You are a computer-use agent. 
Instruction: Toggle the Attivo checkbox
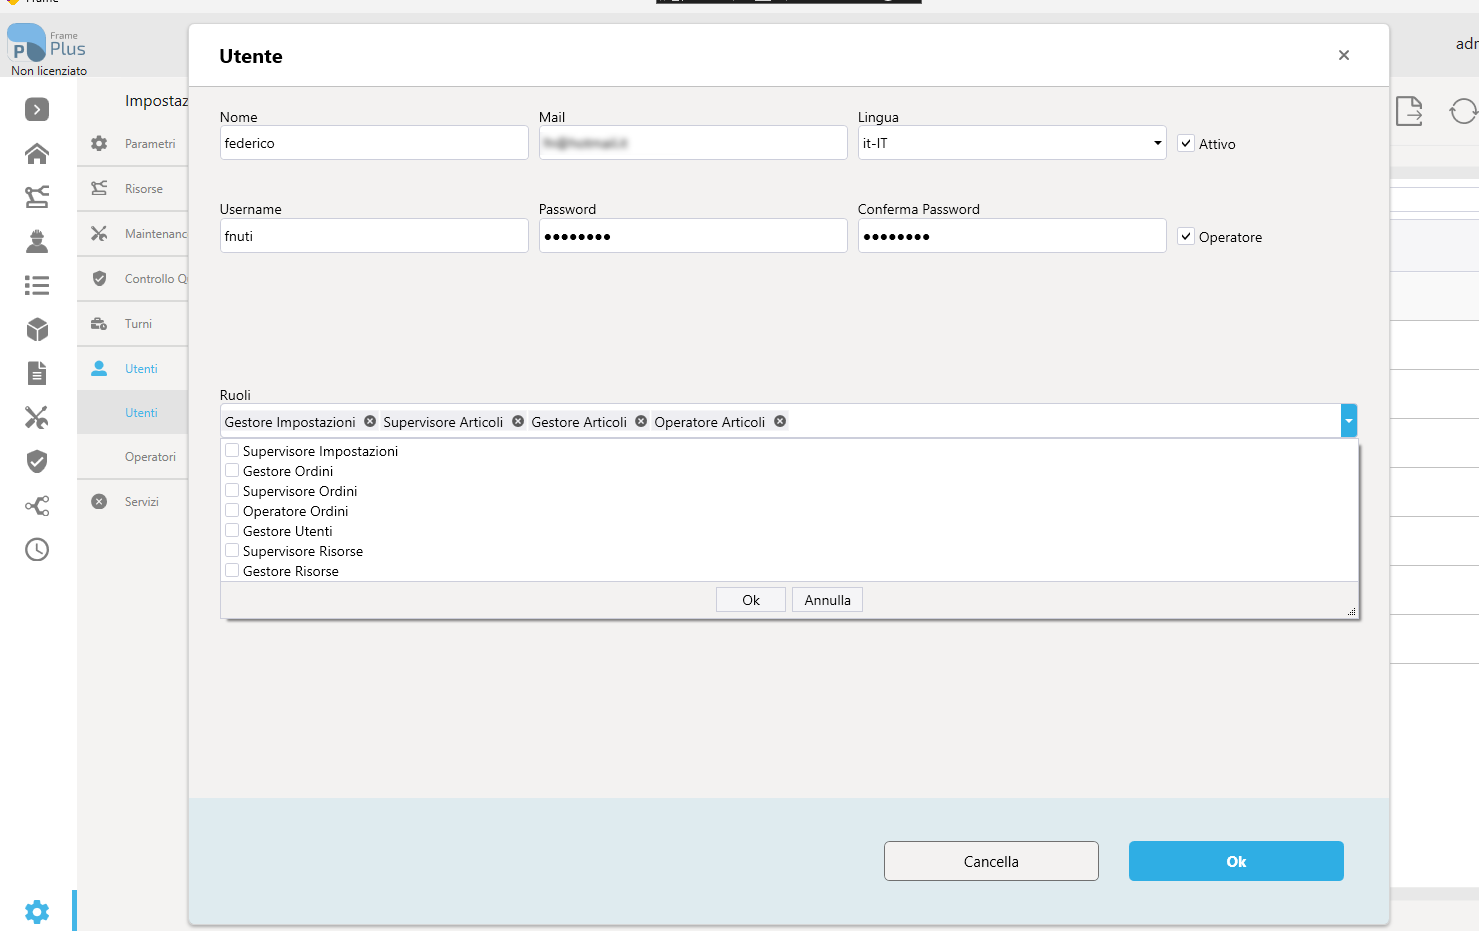point(1186,143)
